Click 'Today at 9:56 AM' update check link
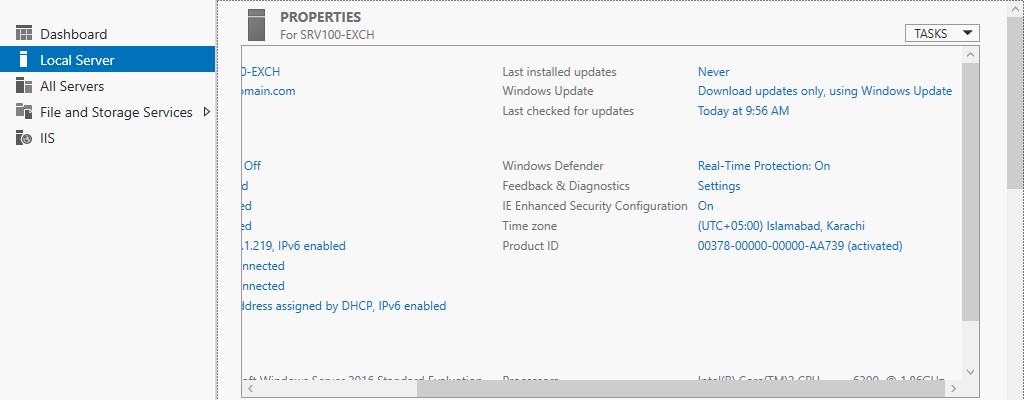1024x400 pixels. (743, 111)
